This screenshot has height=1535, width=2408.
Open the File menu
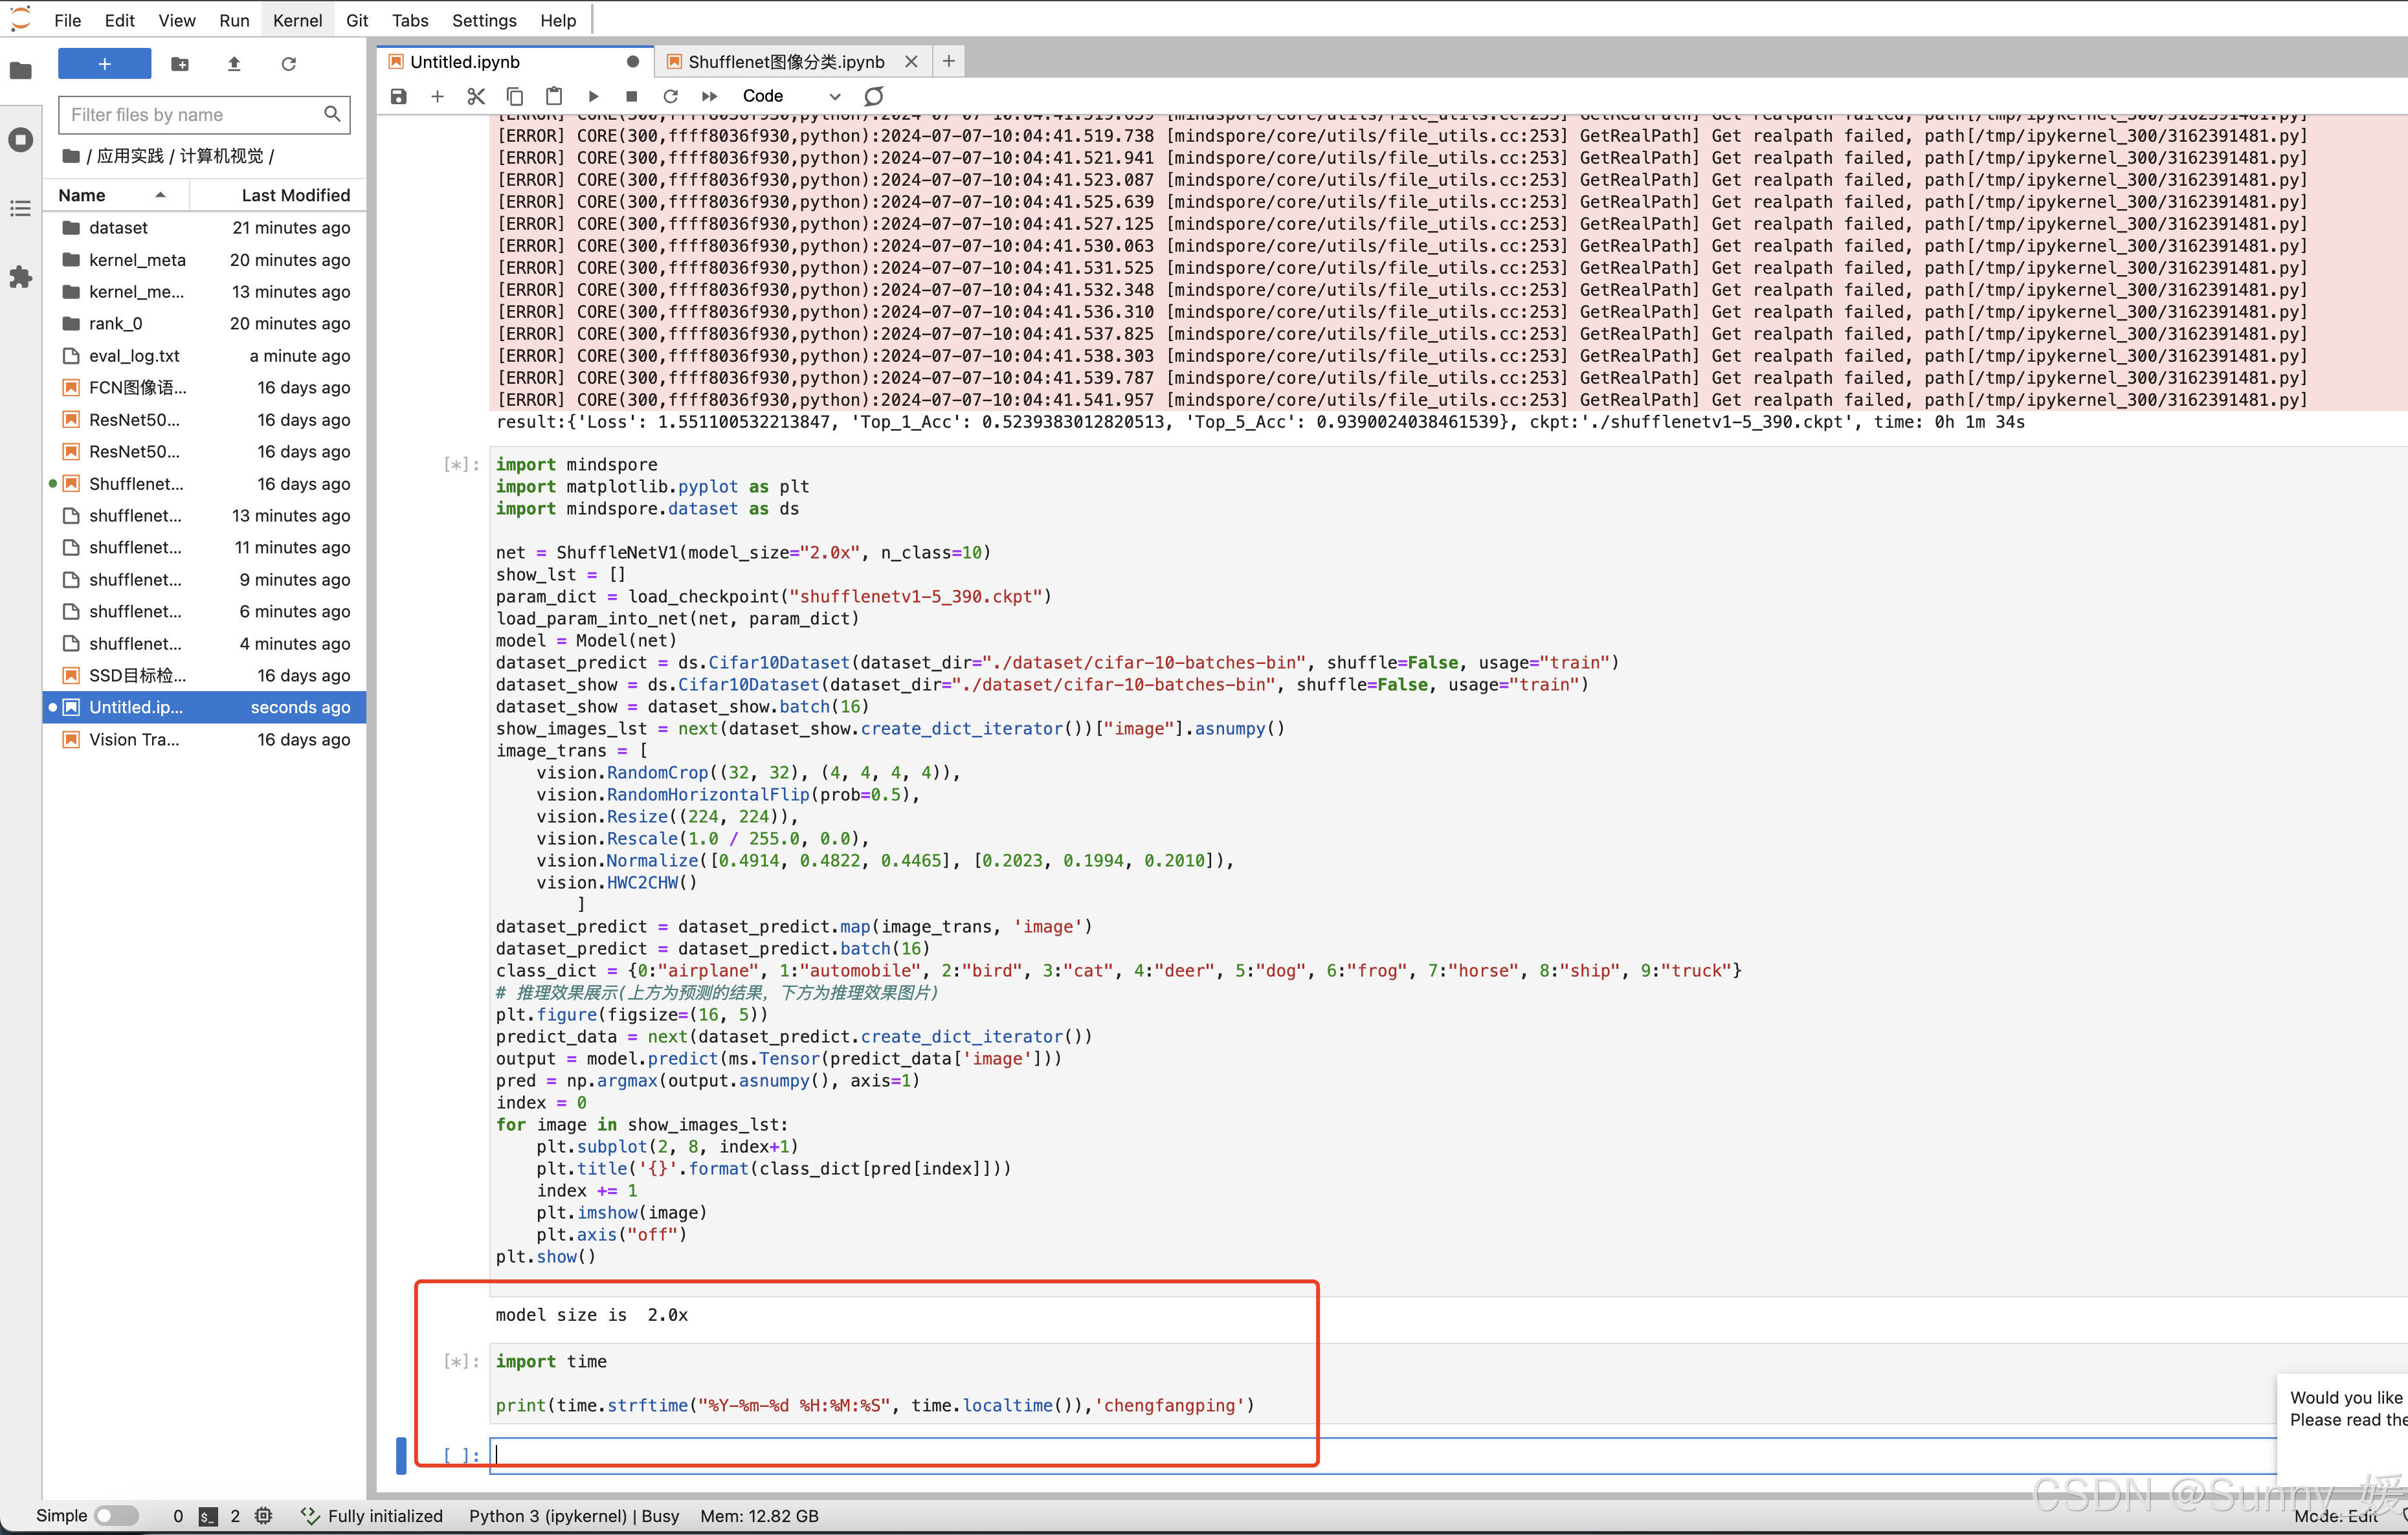68,20
